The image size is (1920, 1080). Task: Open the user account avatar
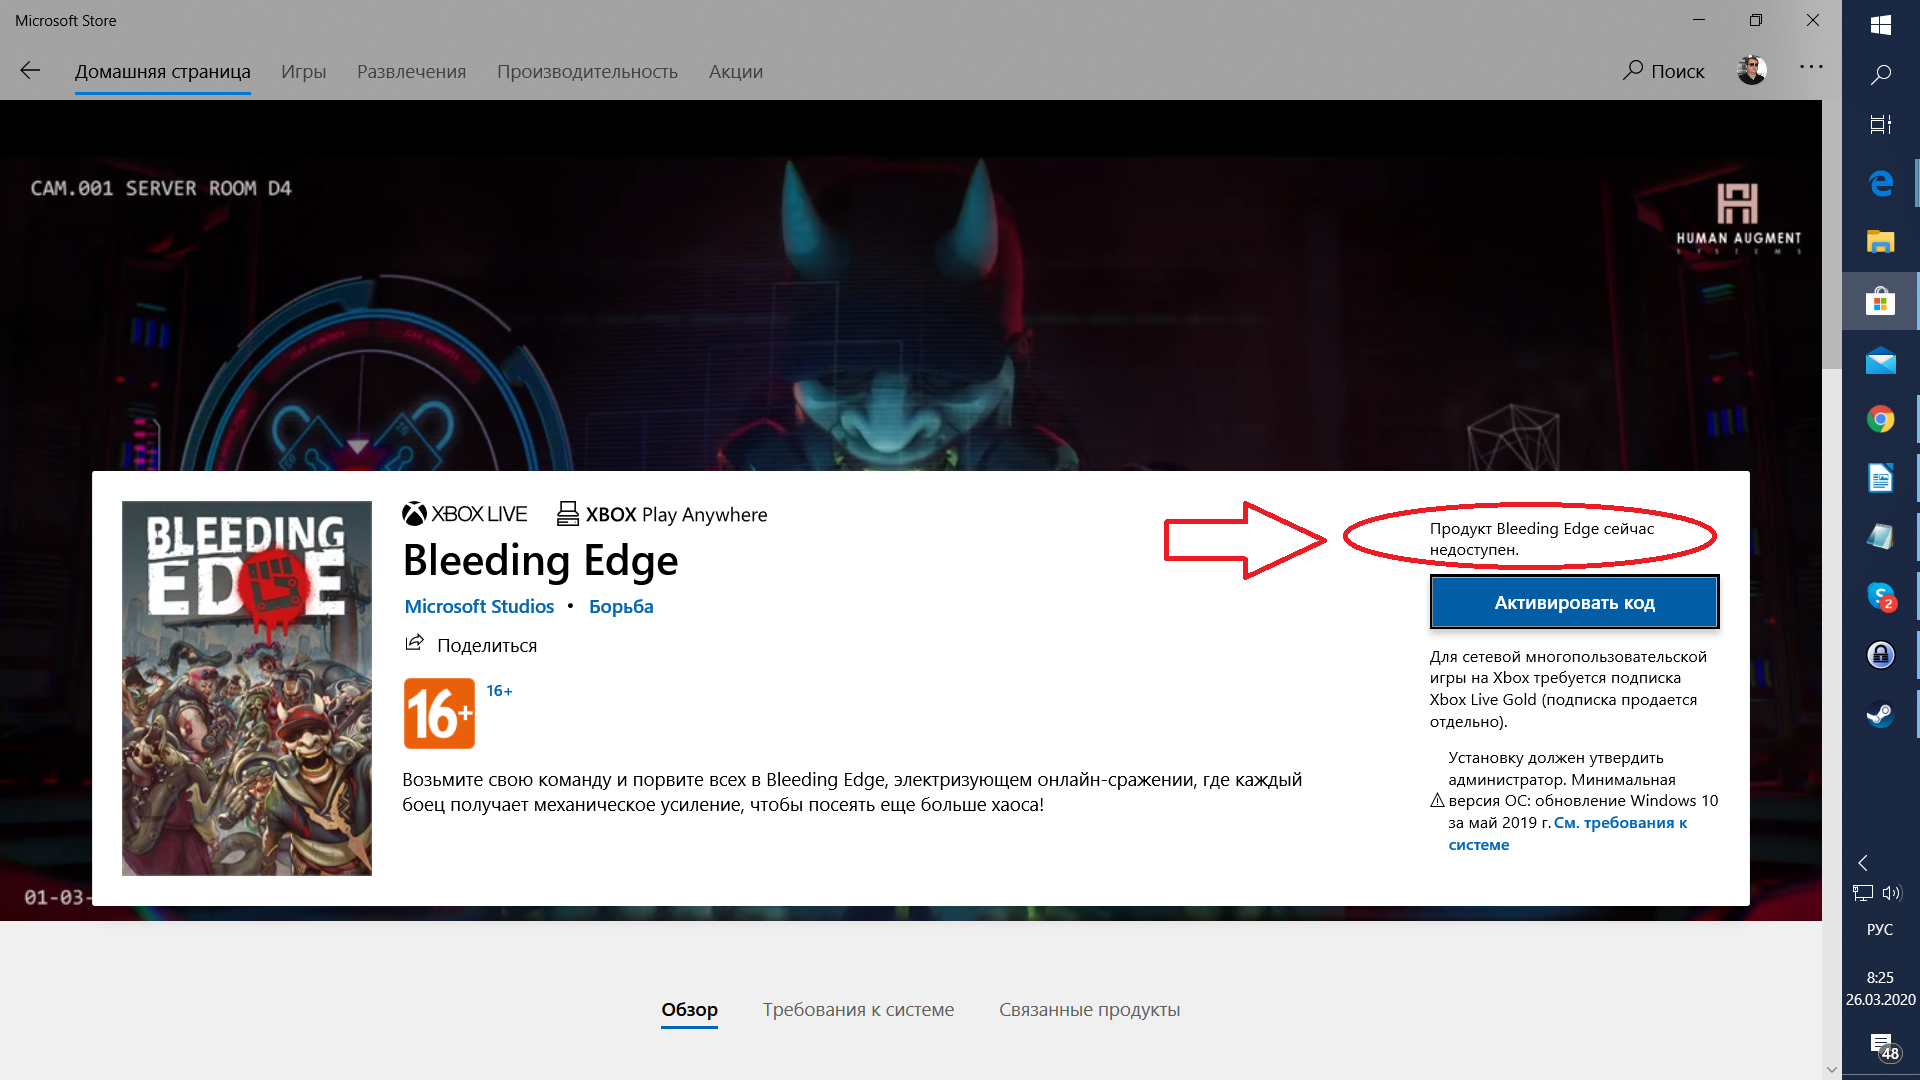click(x=1752, y=70)
